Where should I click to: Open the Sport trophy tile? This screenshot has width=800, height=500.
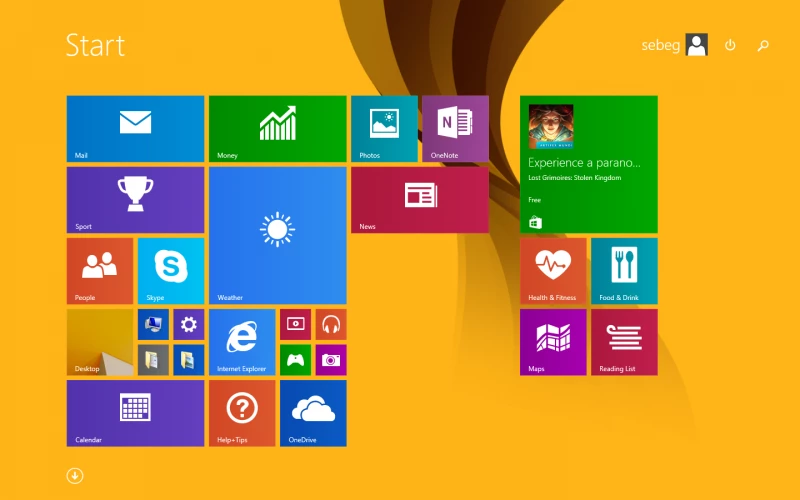tap(135, 200)
